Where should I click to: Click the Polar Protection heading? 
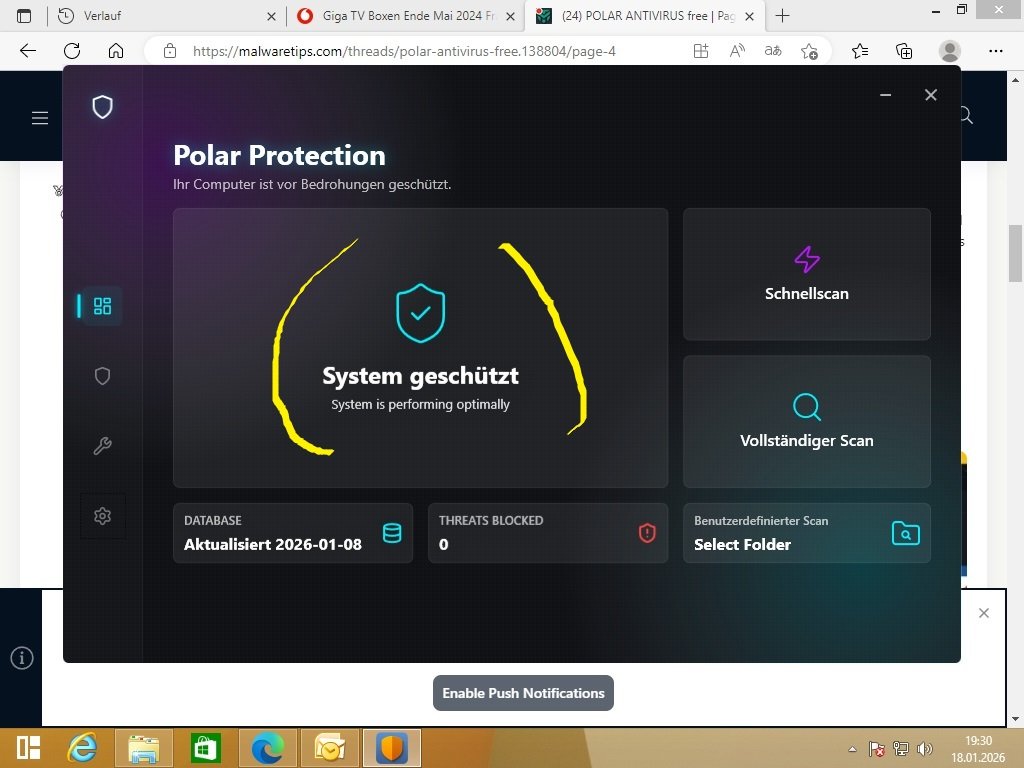280,155
